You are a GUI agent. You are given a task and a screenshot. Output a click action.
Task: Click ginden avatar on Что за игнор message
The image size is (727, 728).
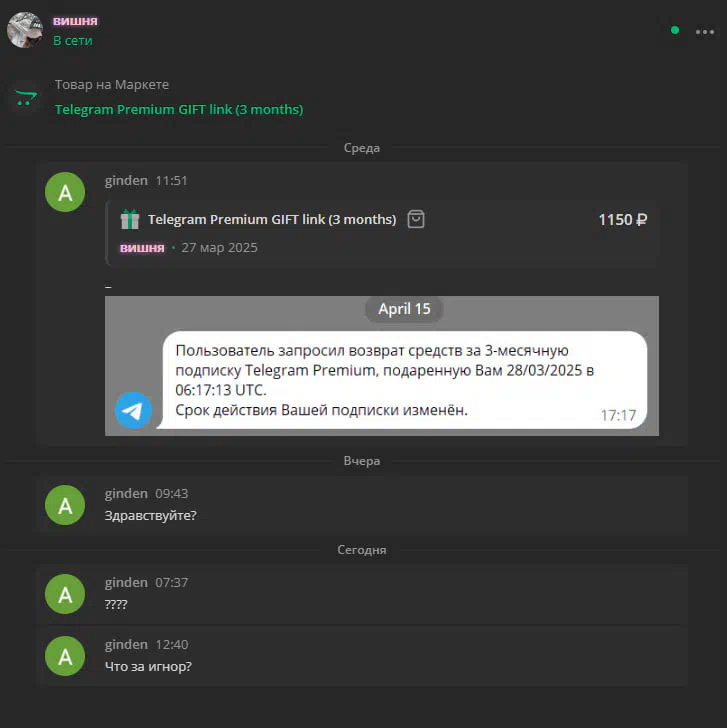(x=65, y=656)
